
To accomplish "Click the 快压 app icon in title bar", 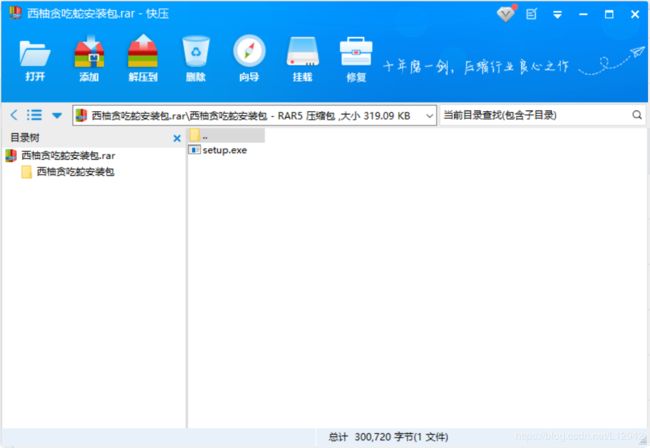I will (15, 12).
